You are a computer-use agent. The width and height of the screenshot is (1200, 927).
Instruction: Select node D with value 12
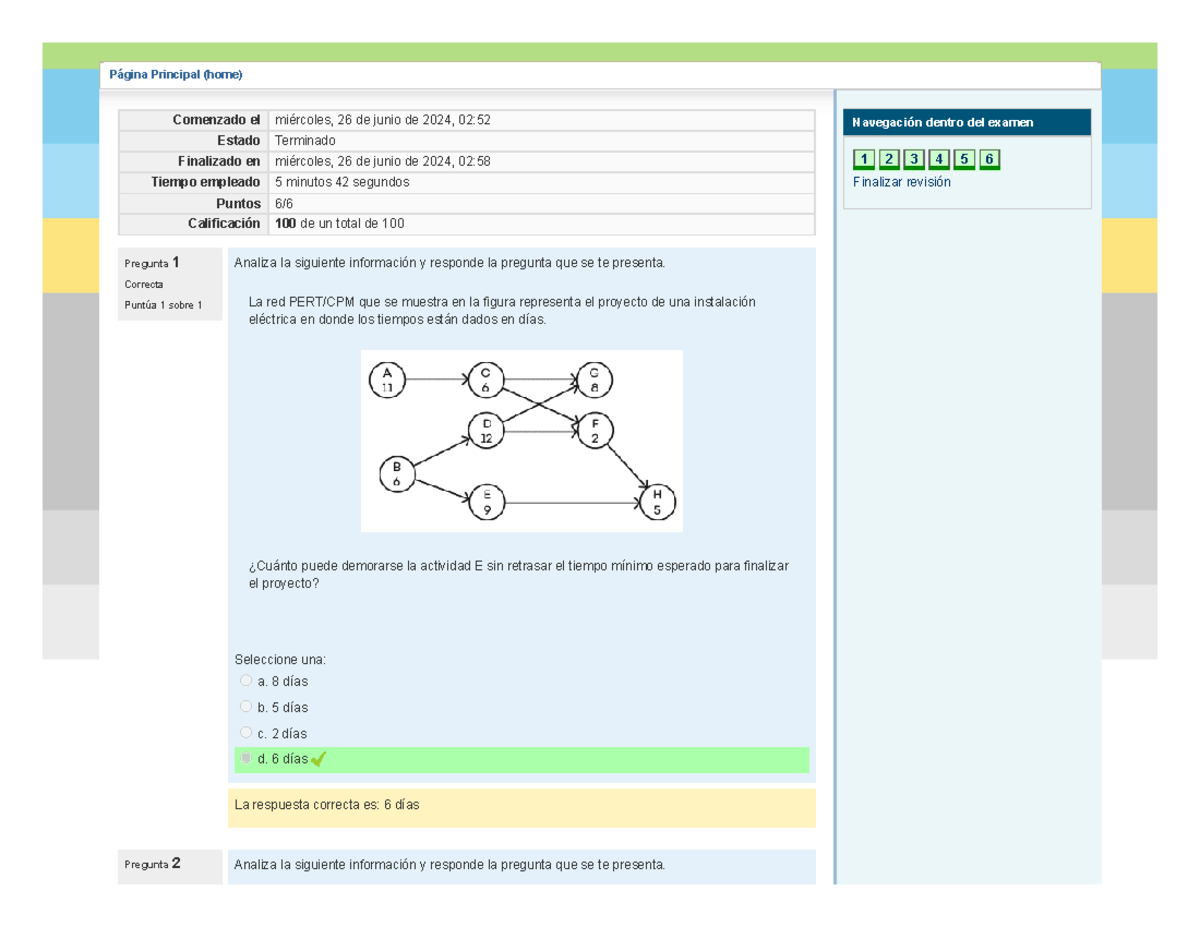coord(487,431)
